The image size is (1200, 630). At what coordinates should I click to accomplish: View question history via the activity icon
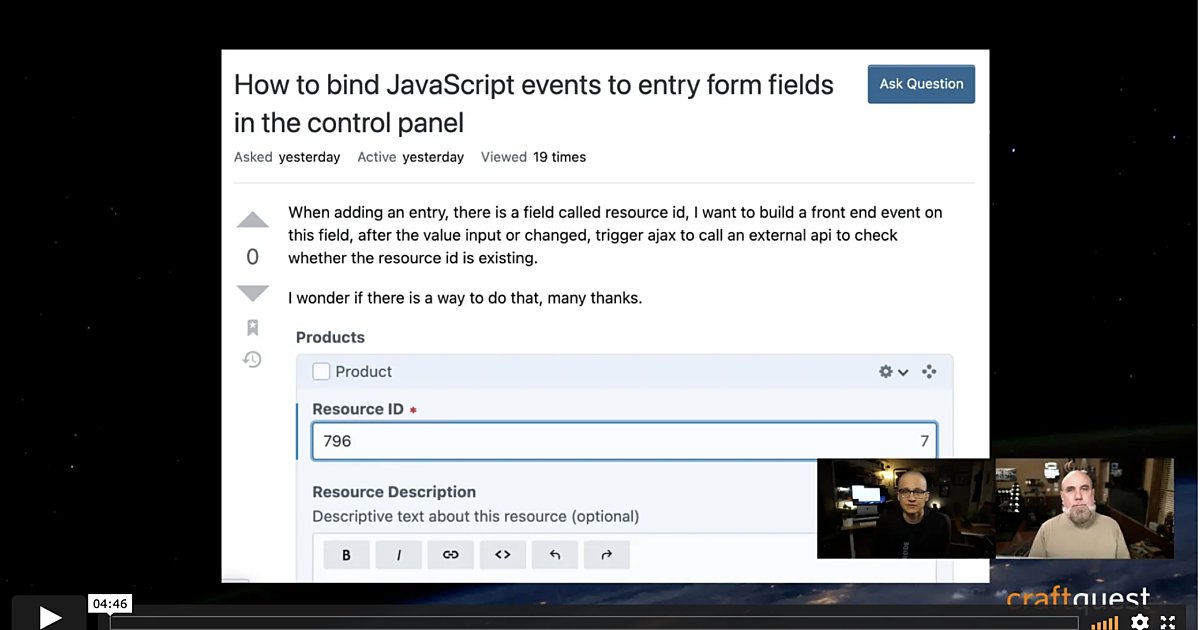click(x=252, y=358)
